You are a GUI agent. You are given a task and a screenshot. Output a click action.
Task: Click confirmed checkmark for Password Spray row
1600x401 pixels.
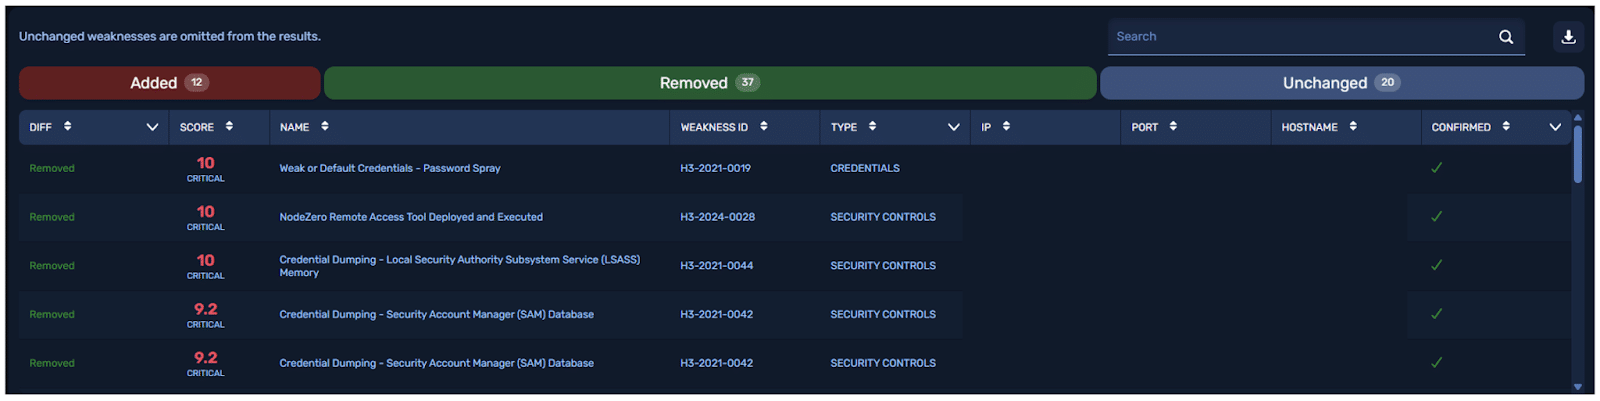(1436, 168)
